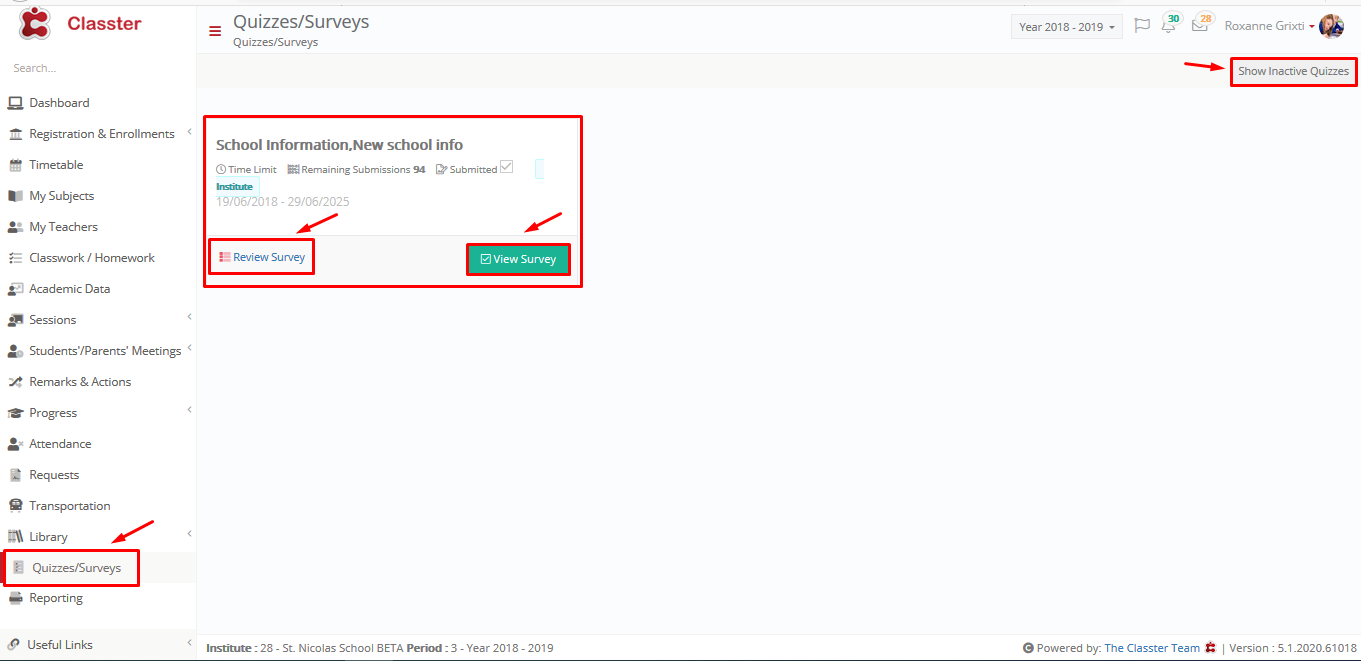Click the Sessions icon
Screen dimensions: 1361x661
tap(15, 320)
